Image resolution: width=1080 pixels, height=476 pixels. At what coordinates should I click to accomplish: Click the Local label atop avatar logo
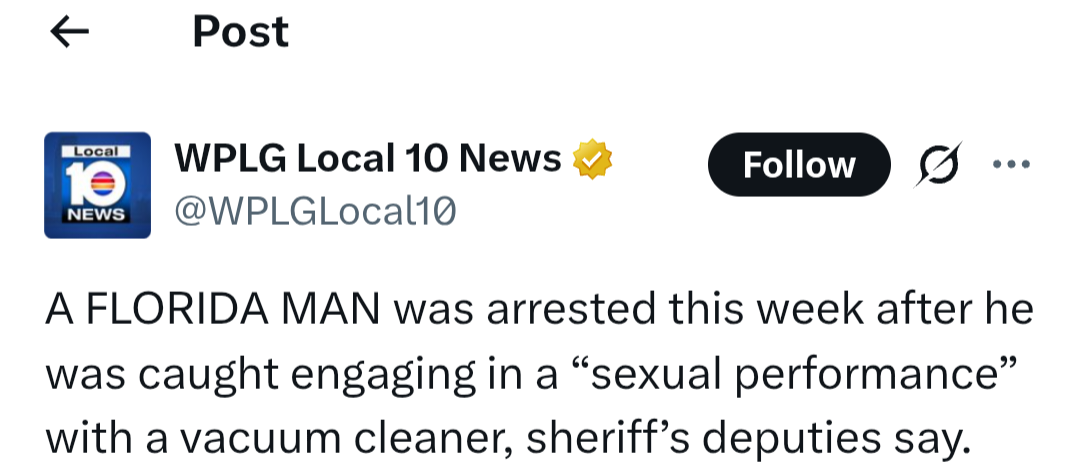pos(96,151)
